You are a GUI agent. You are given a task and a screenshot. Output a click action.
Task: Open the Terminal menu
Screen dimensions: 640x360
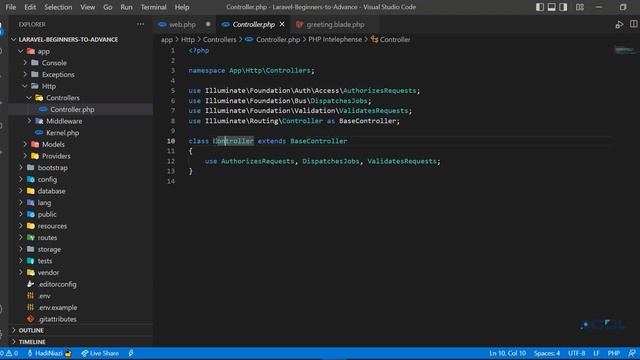(153, 7)
